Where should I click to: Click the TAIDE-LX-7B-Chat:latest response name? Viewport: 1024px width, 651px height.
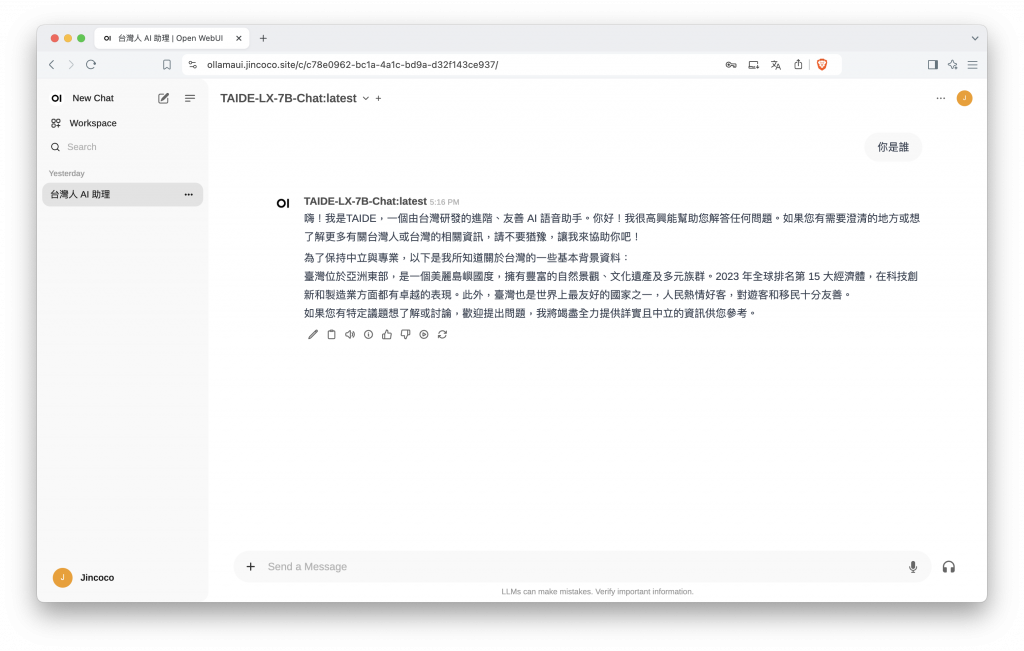tap(365, 201)
